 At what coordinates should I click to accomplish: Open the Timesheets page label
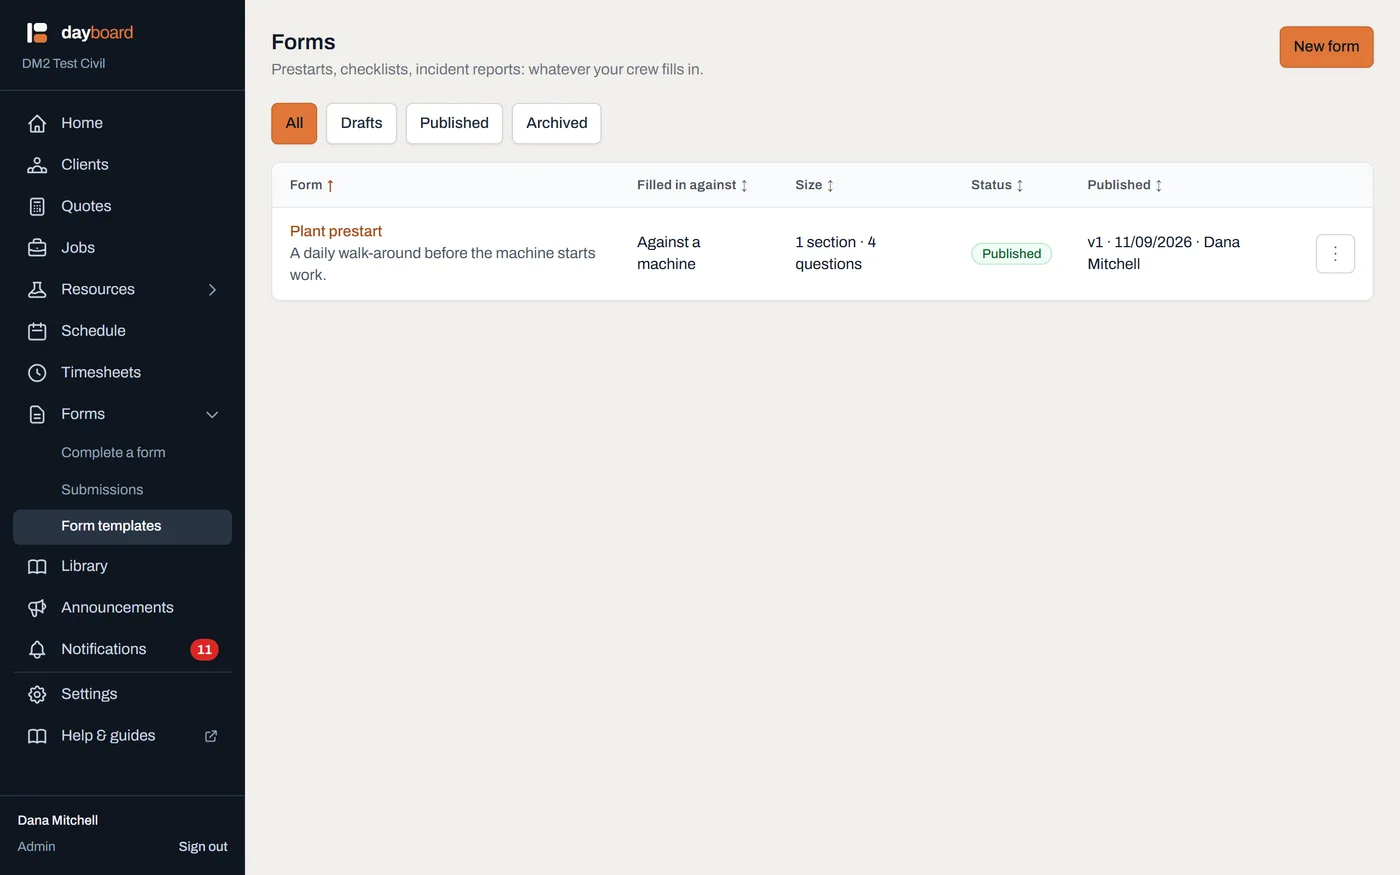101,372
